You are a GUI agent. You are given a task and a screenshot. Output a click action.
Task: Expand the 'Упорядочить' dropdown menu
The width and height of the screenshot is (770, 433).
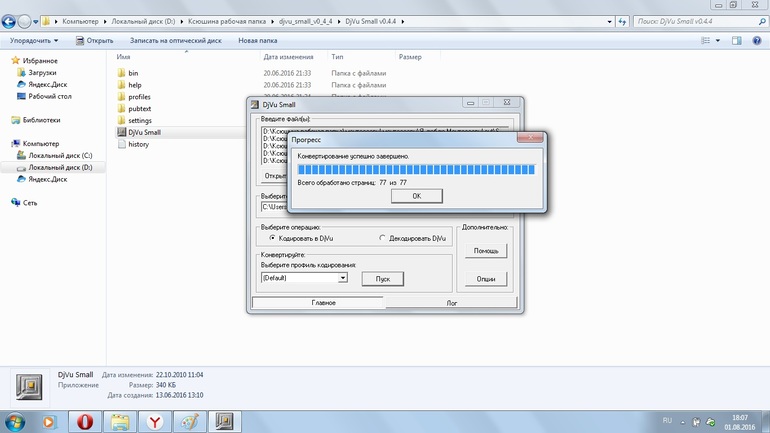(x=34, y=41)
